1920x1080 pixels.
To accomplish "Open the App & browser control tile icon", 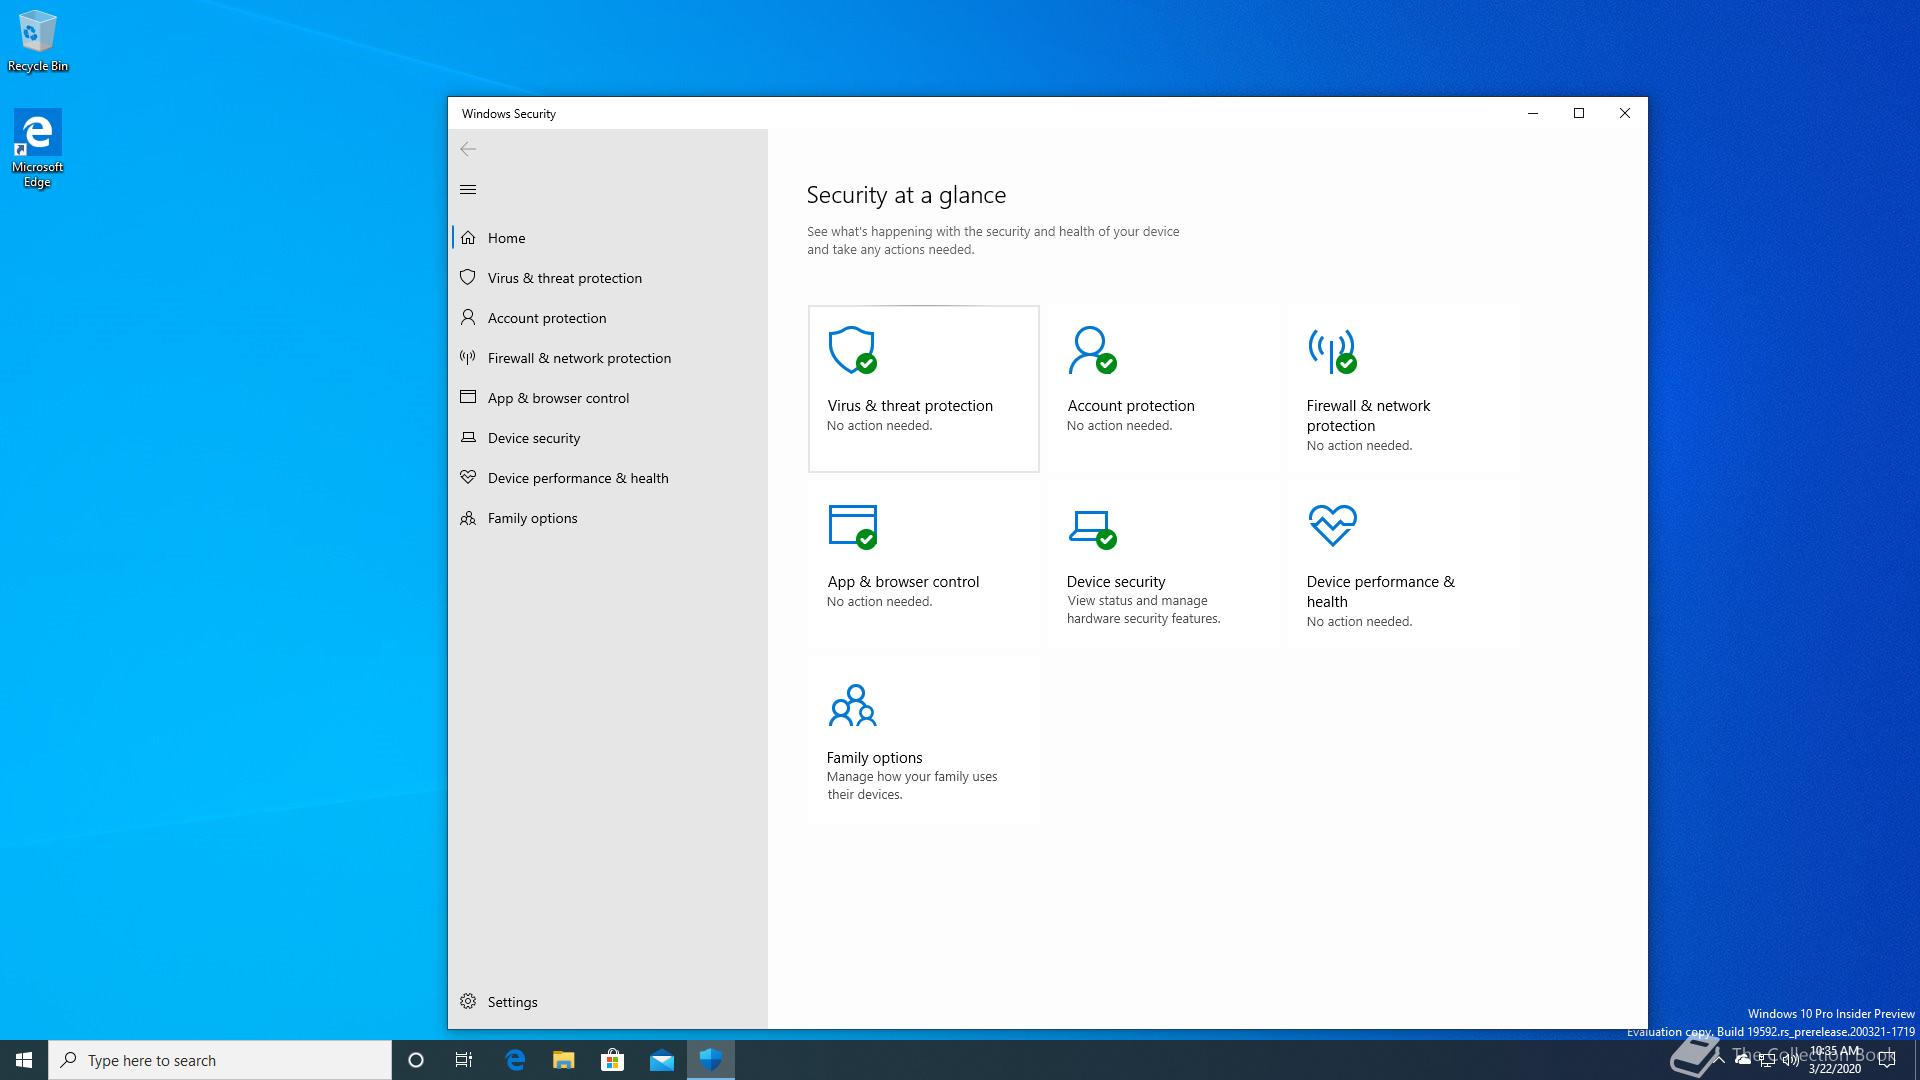I will click(x=853, y=527).
